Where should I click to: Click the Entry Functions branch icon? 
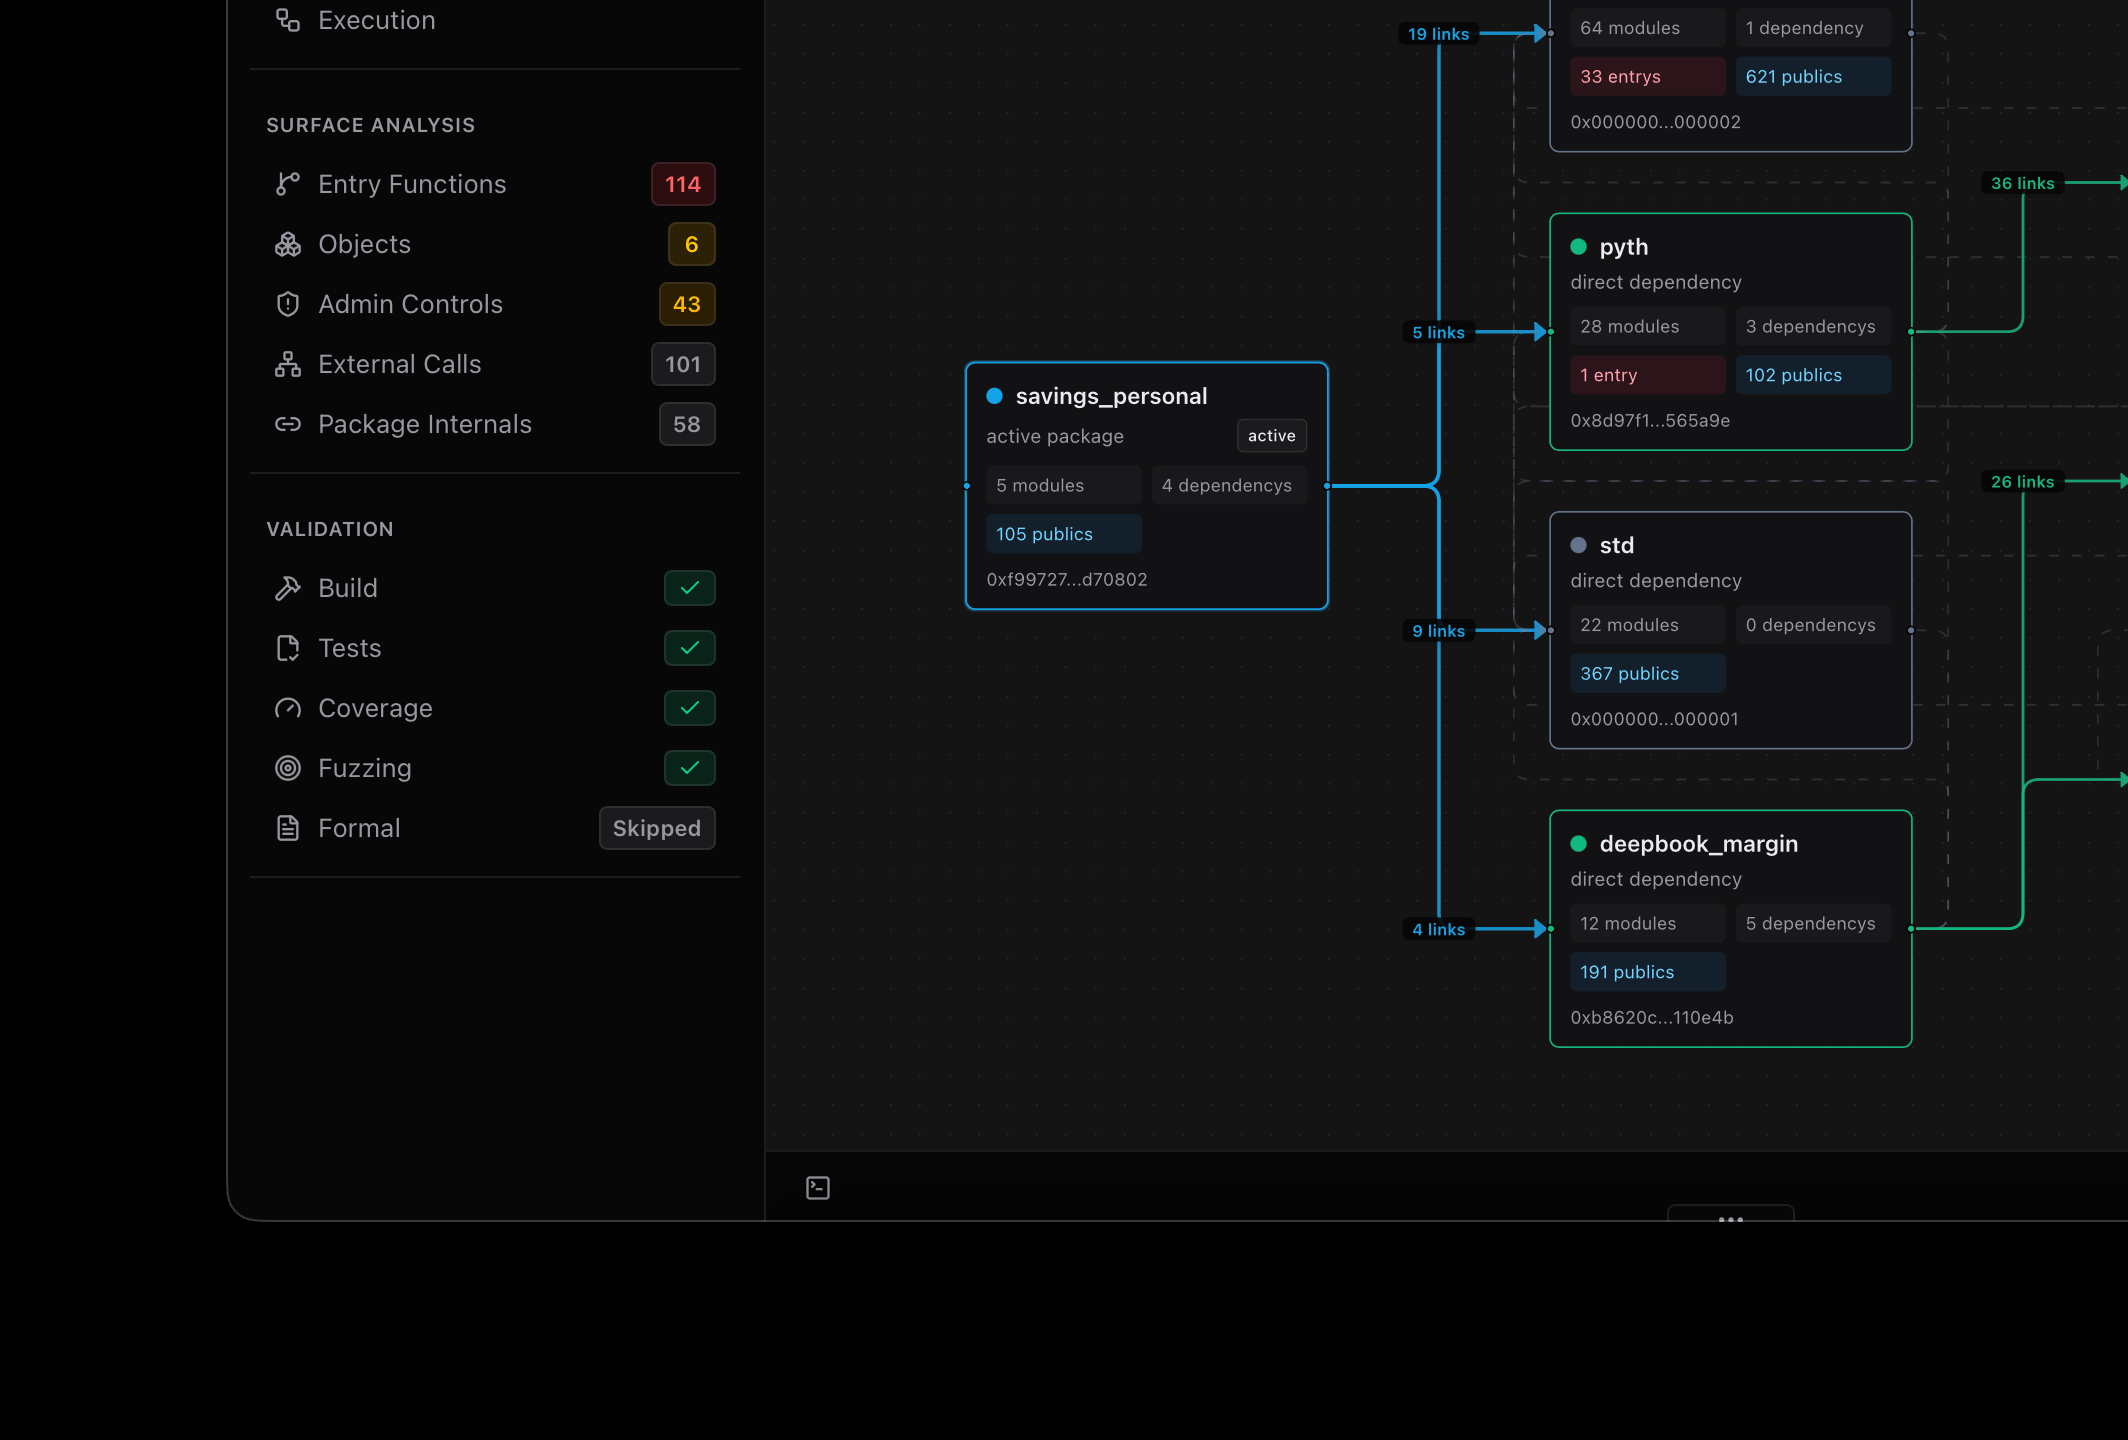(288, 184)
